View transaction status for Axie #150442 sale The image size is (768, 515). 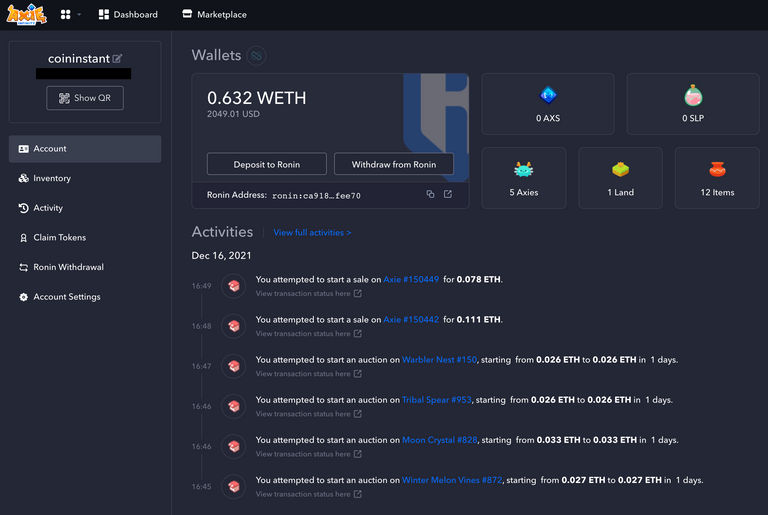click(x=309, y=334)
